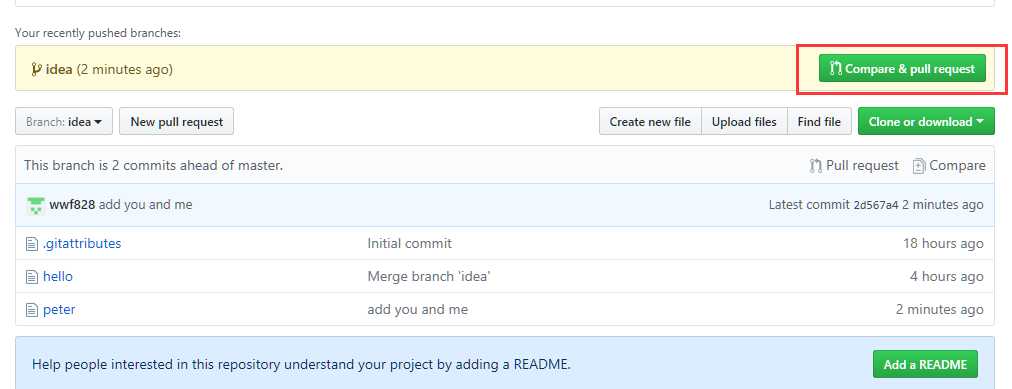Click 'Your recently pushed branches:' text
Screen dimensions: 1012x389
pyautogui.click(x=98, y=33)
